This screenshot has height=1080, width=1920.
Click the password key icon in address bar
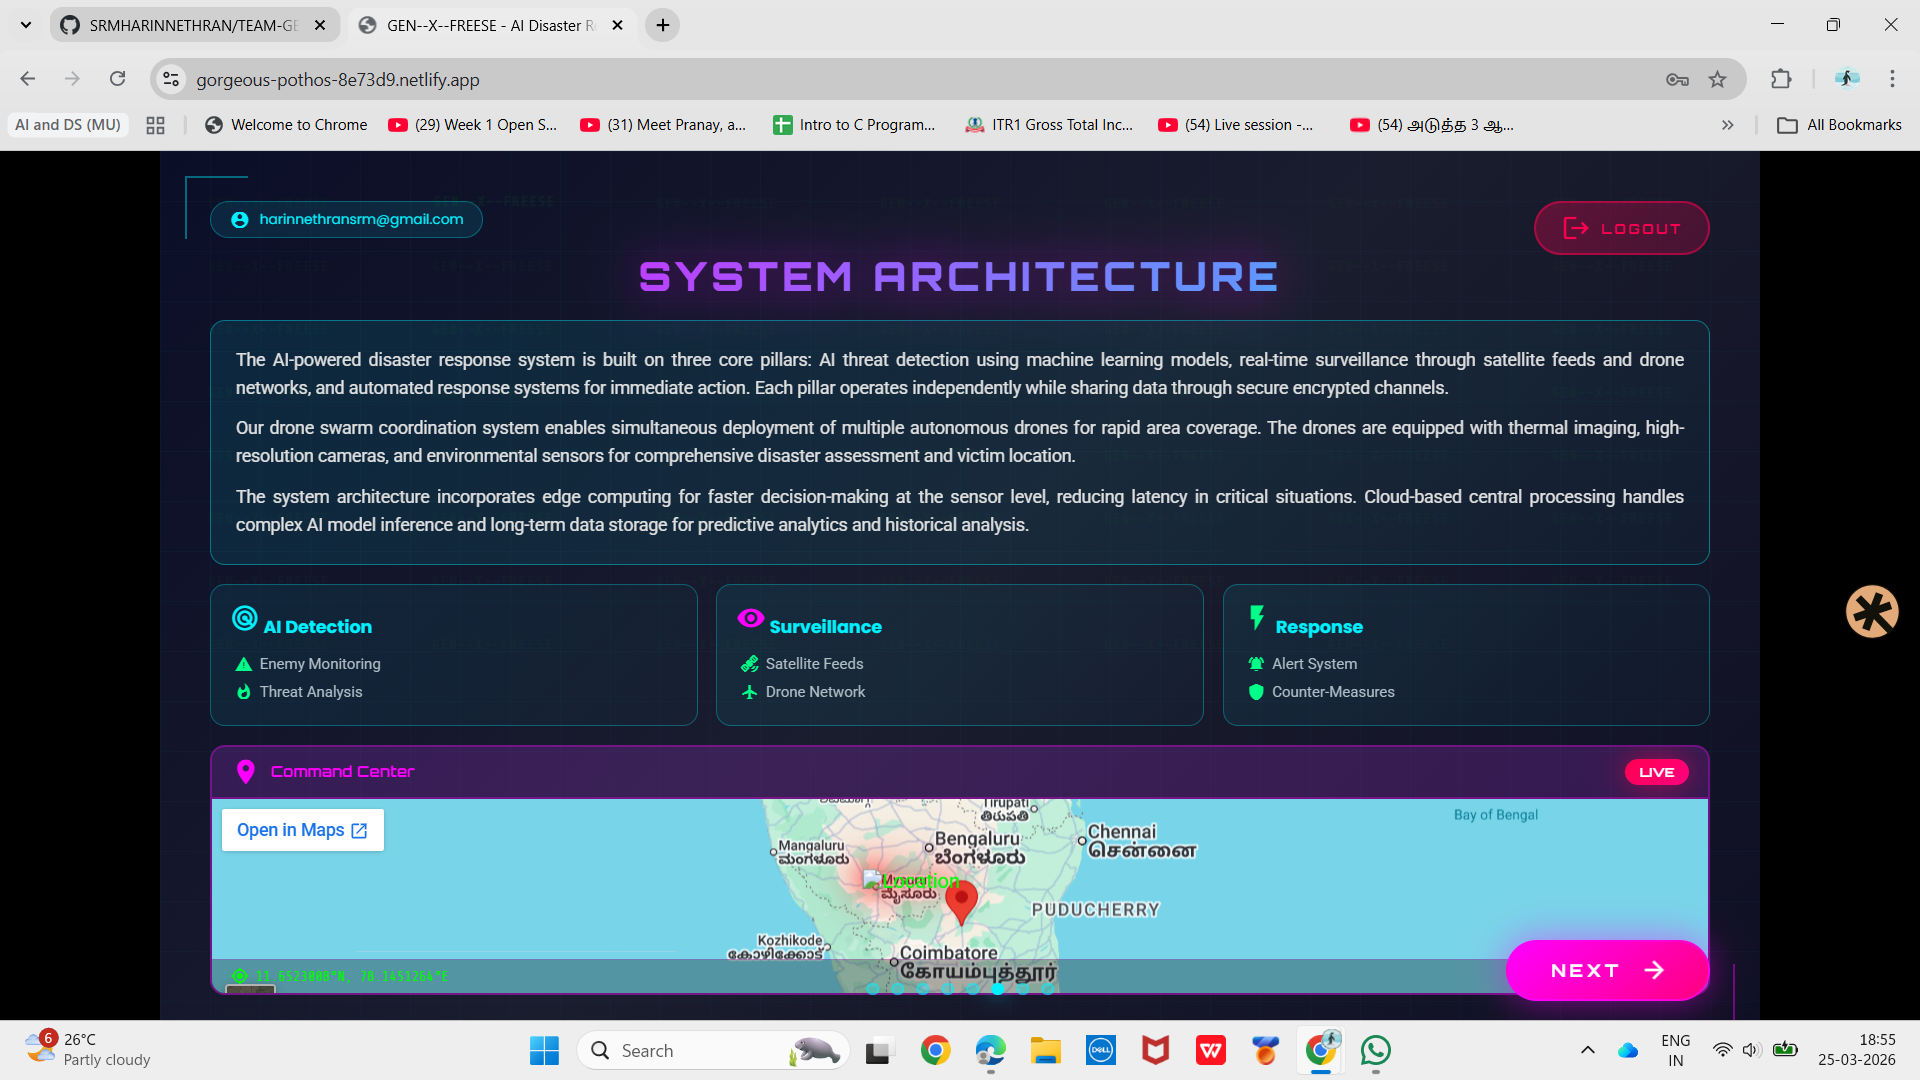pos(1677,79)
